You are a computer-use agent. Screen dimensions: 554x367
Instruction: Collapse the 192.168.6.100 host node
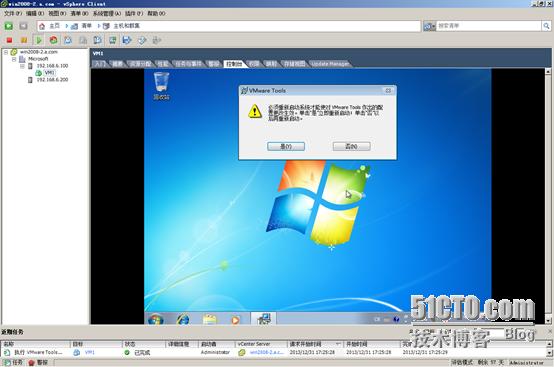[x=22, y=66]
